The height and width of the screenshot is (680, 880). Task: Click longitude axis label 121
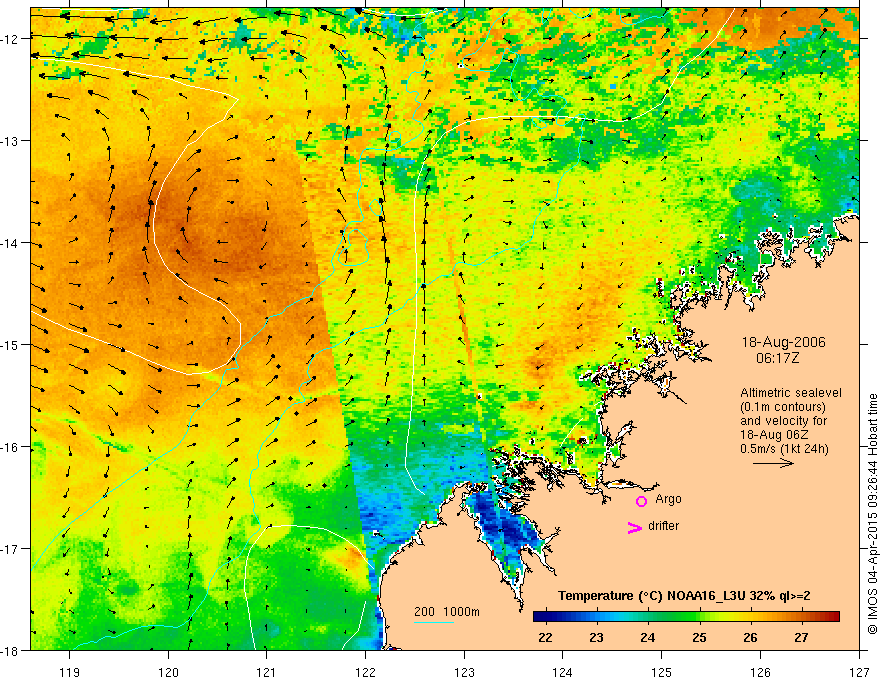tap(267, 672)
